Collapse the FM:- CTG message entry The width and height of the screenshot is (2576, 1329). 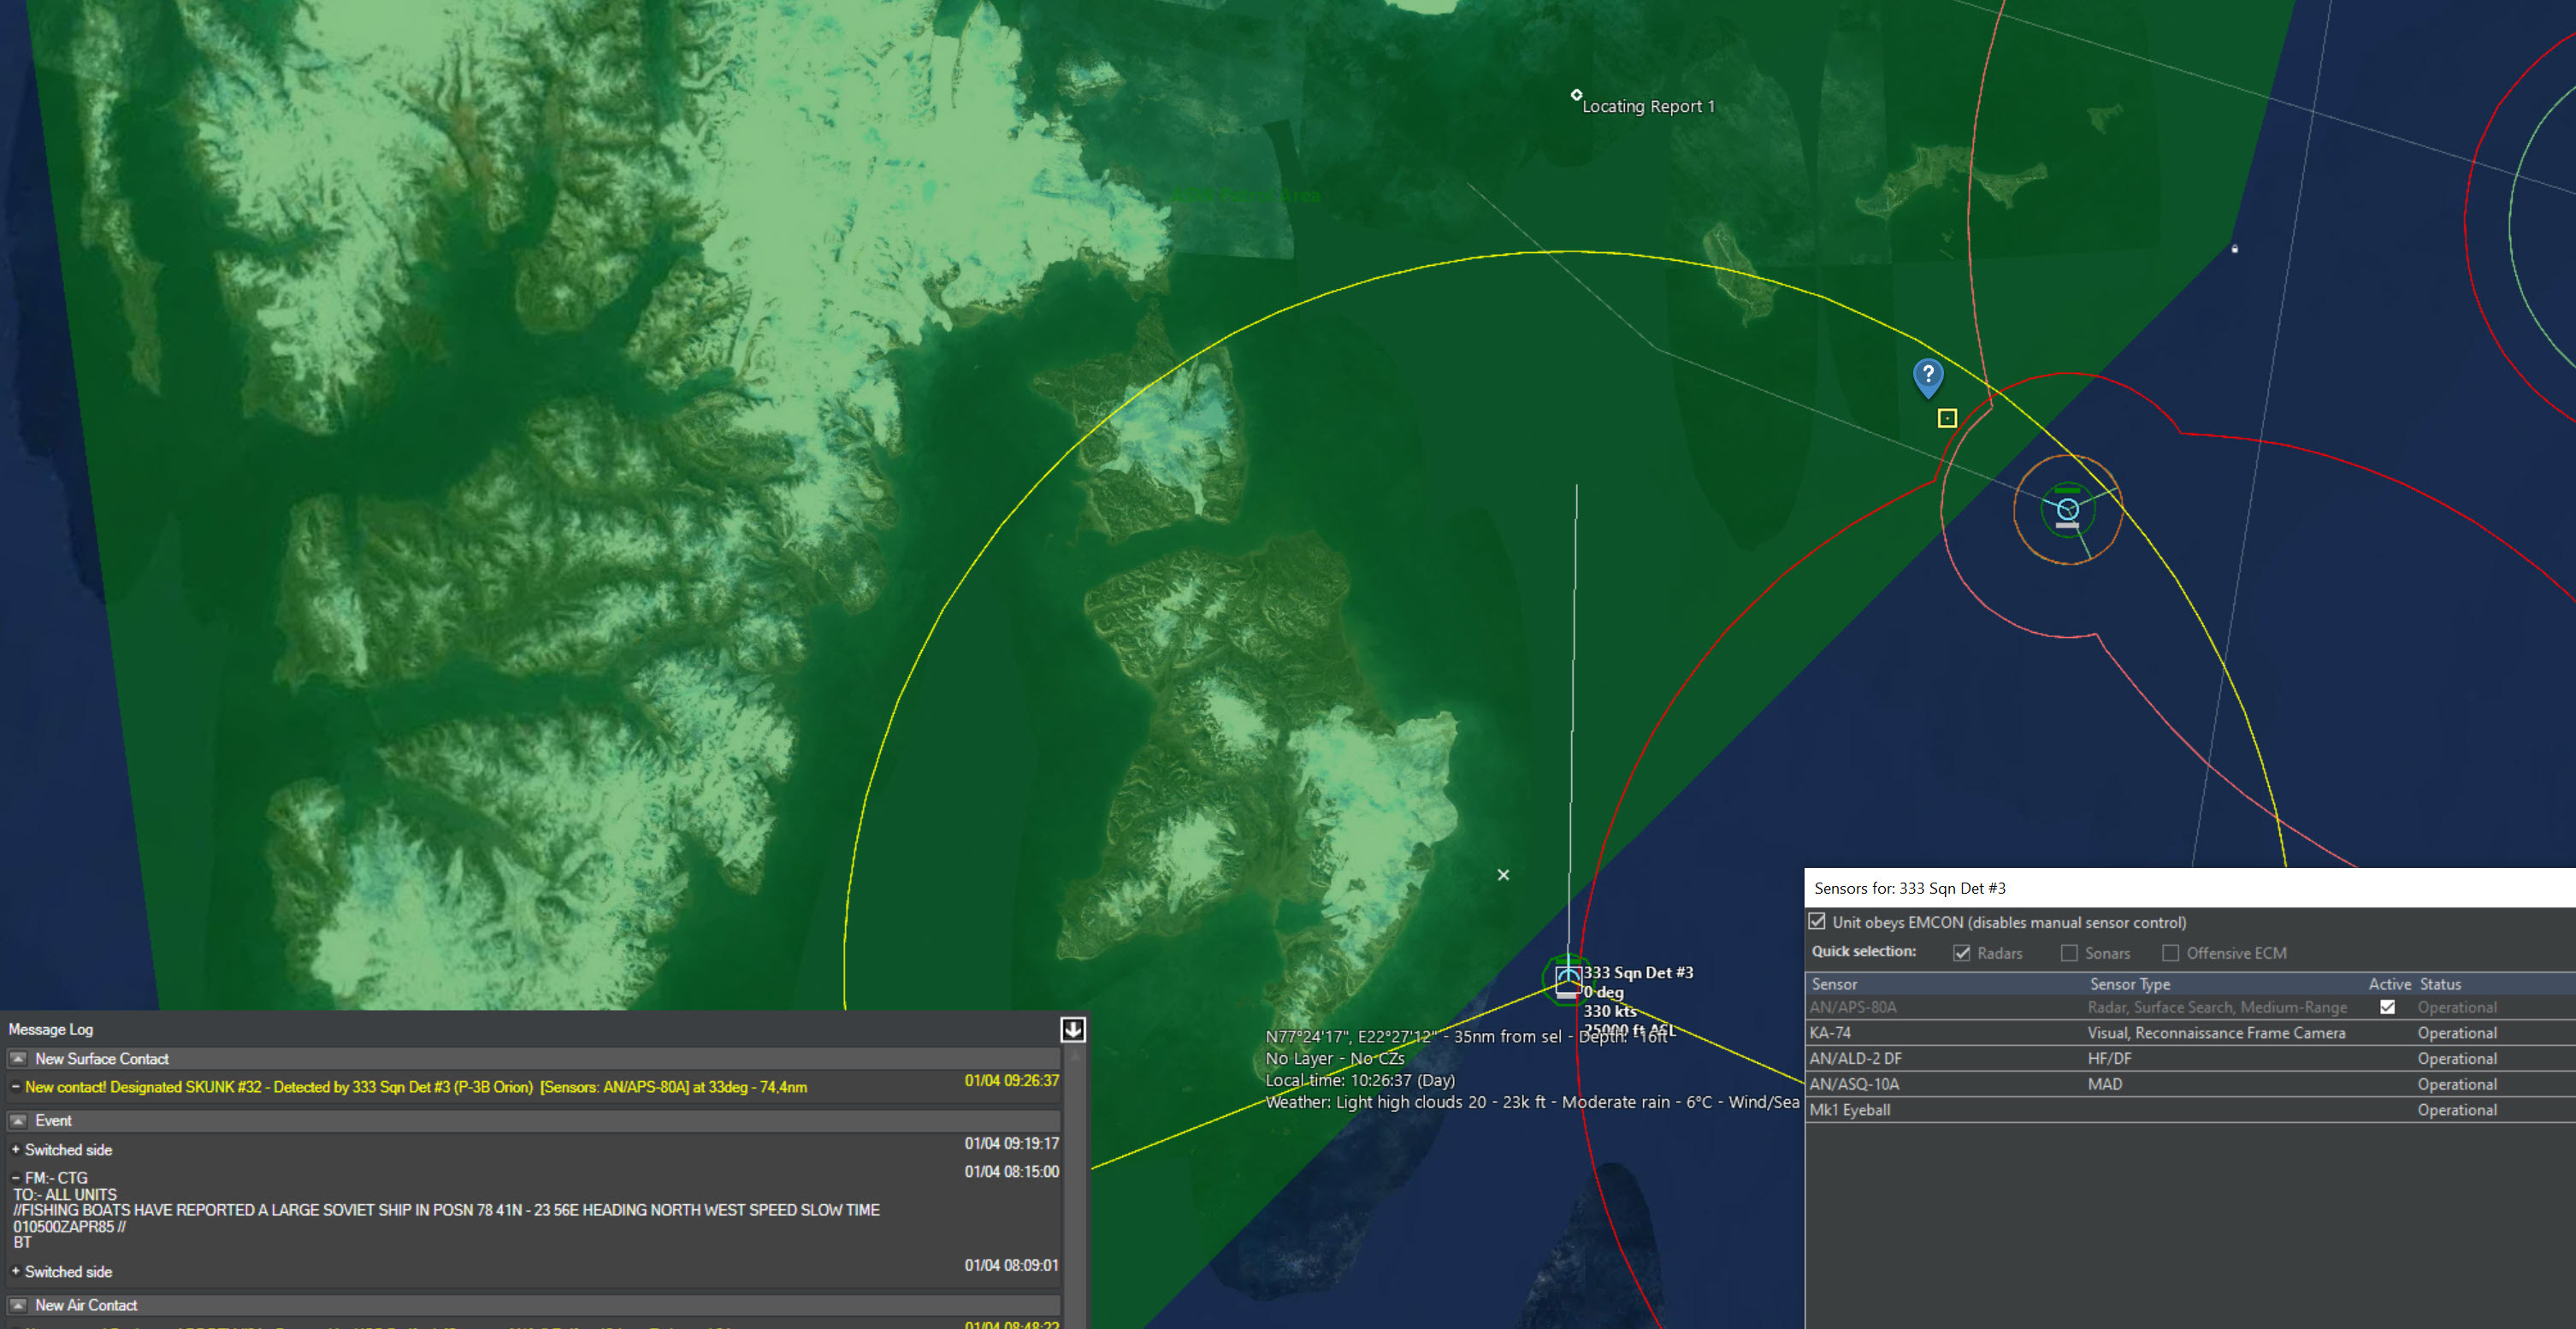[x=15, y=1178]
